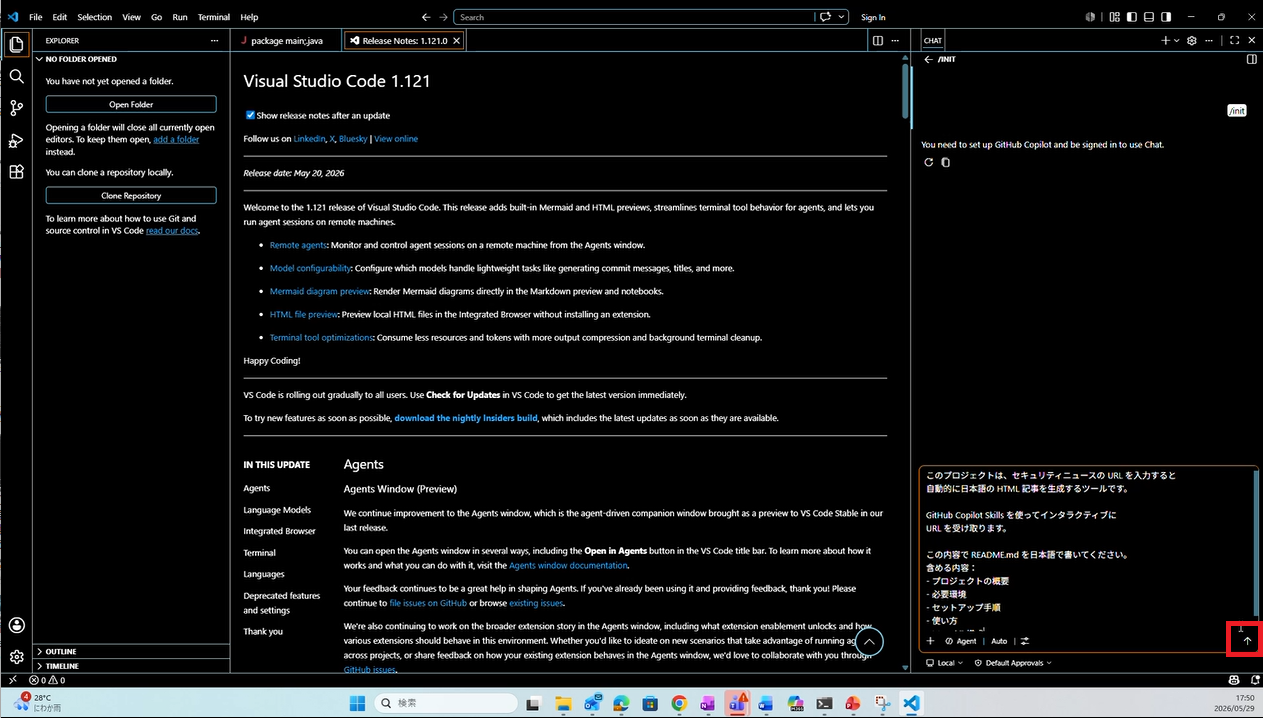
Task: Open the add a folder link
Action: (176, 140)
